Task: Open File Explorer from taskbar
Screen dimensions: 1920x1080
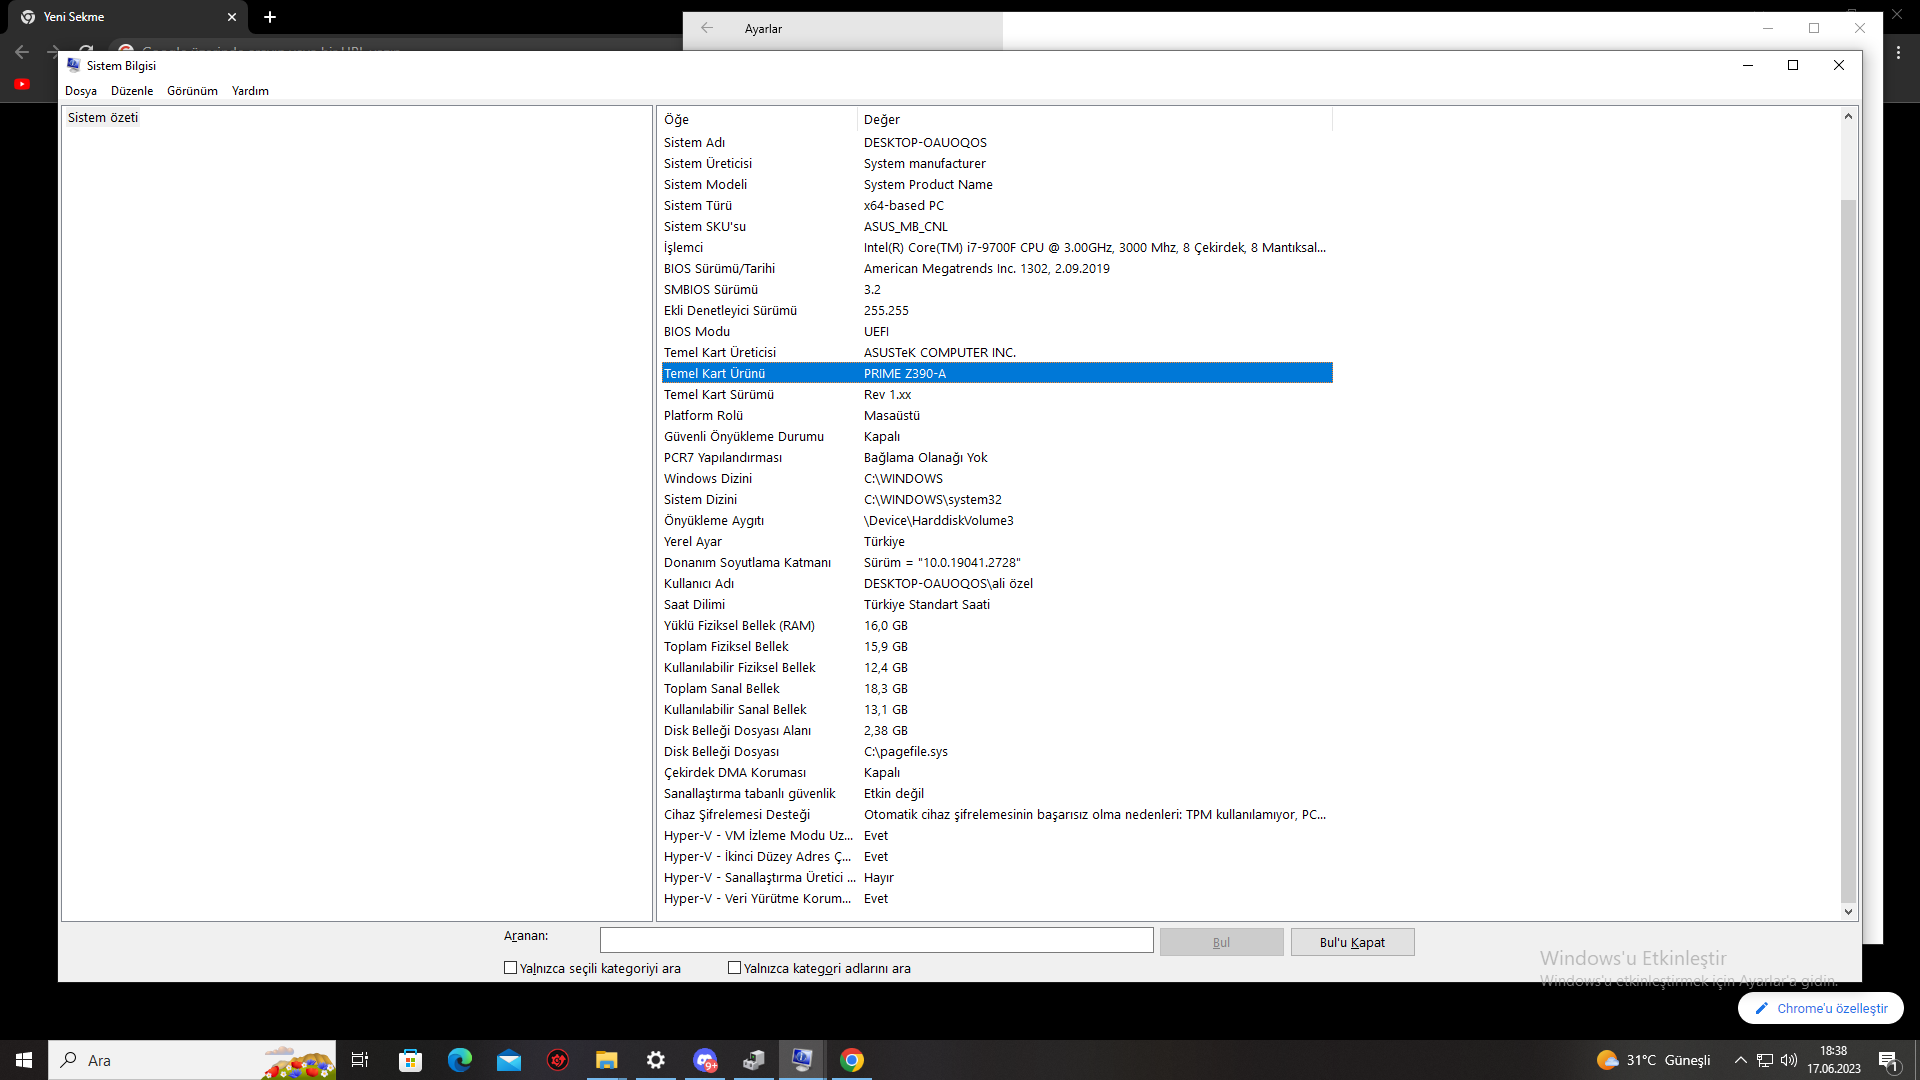Action: coord(606,1060)
